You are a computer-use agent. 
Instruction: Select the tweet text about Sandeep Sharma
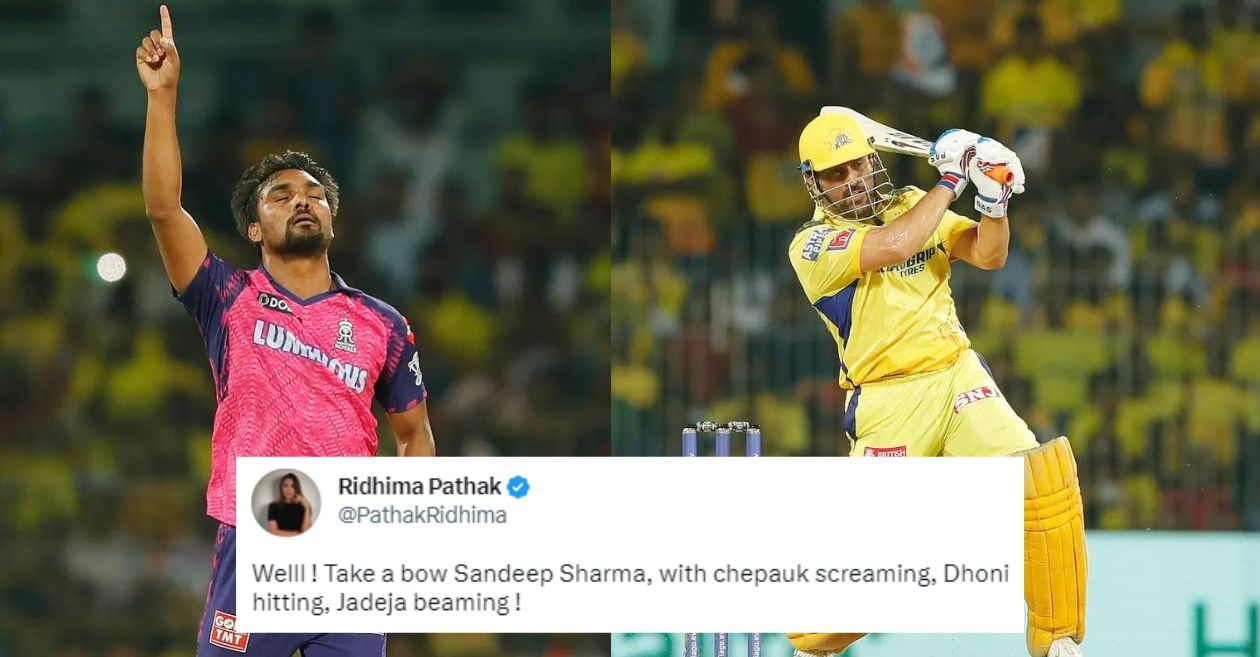[x=630, y=588]
